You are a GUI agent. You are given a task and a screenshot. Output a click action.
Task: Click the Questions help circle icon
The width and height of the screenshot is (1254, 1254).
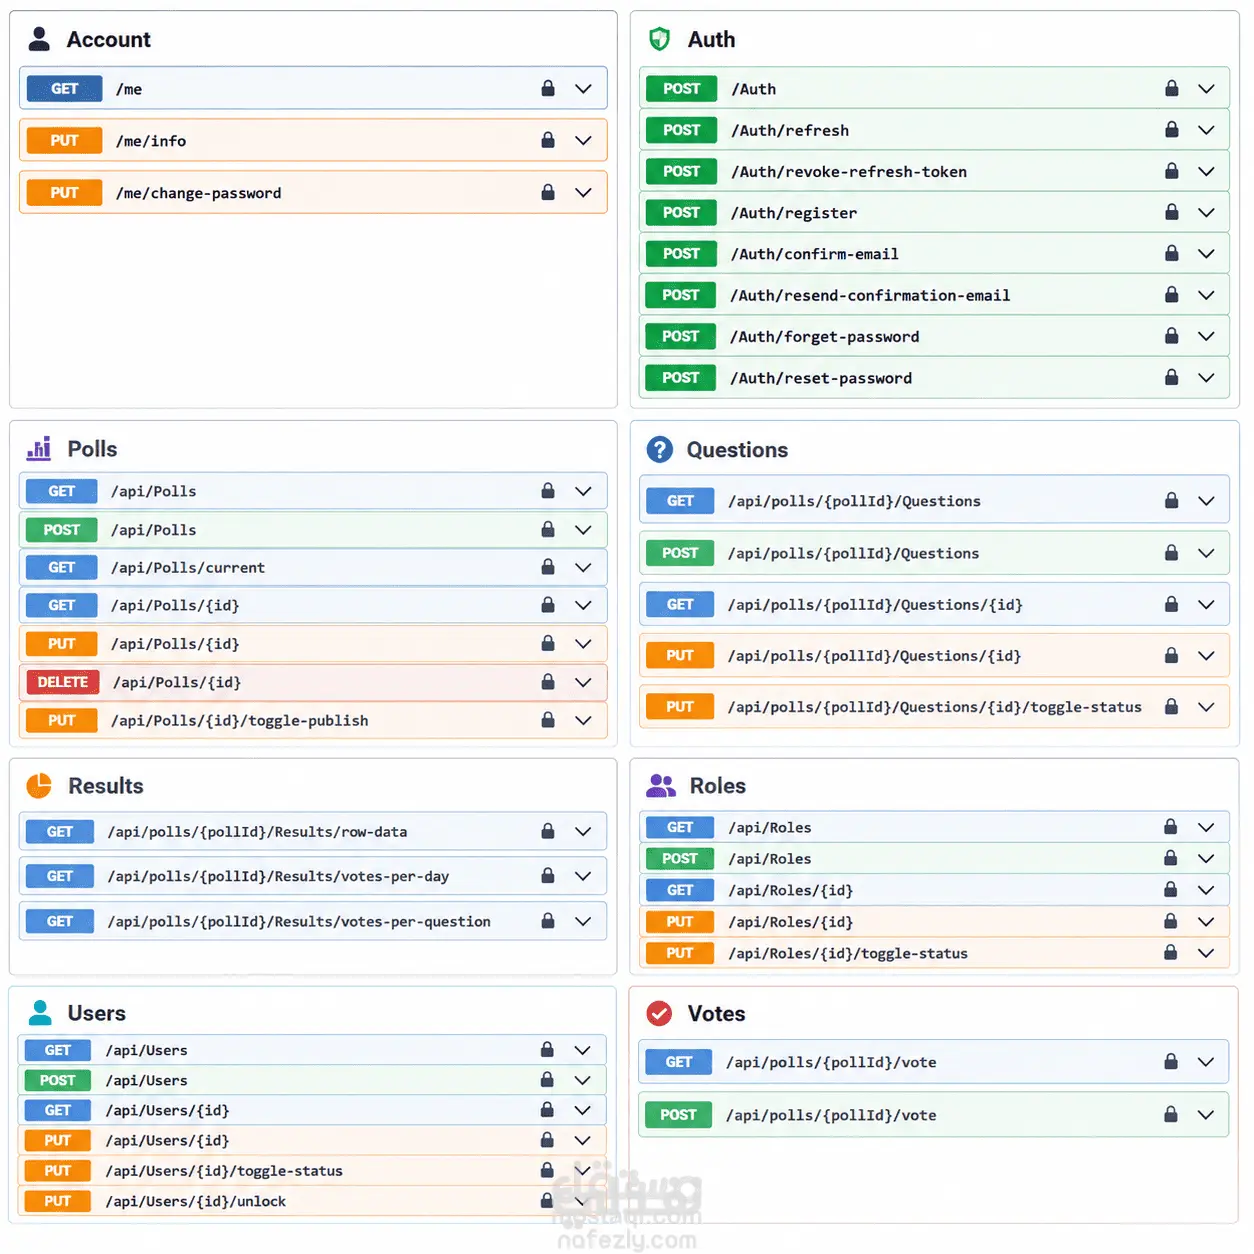pyautogui.click(x=660, y=450)
